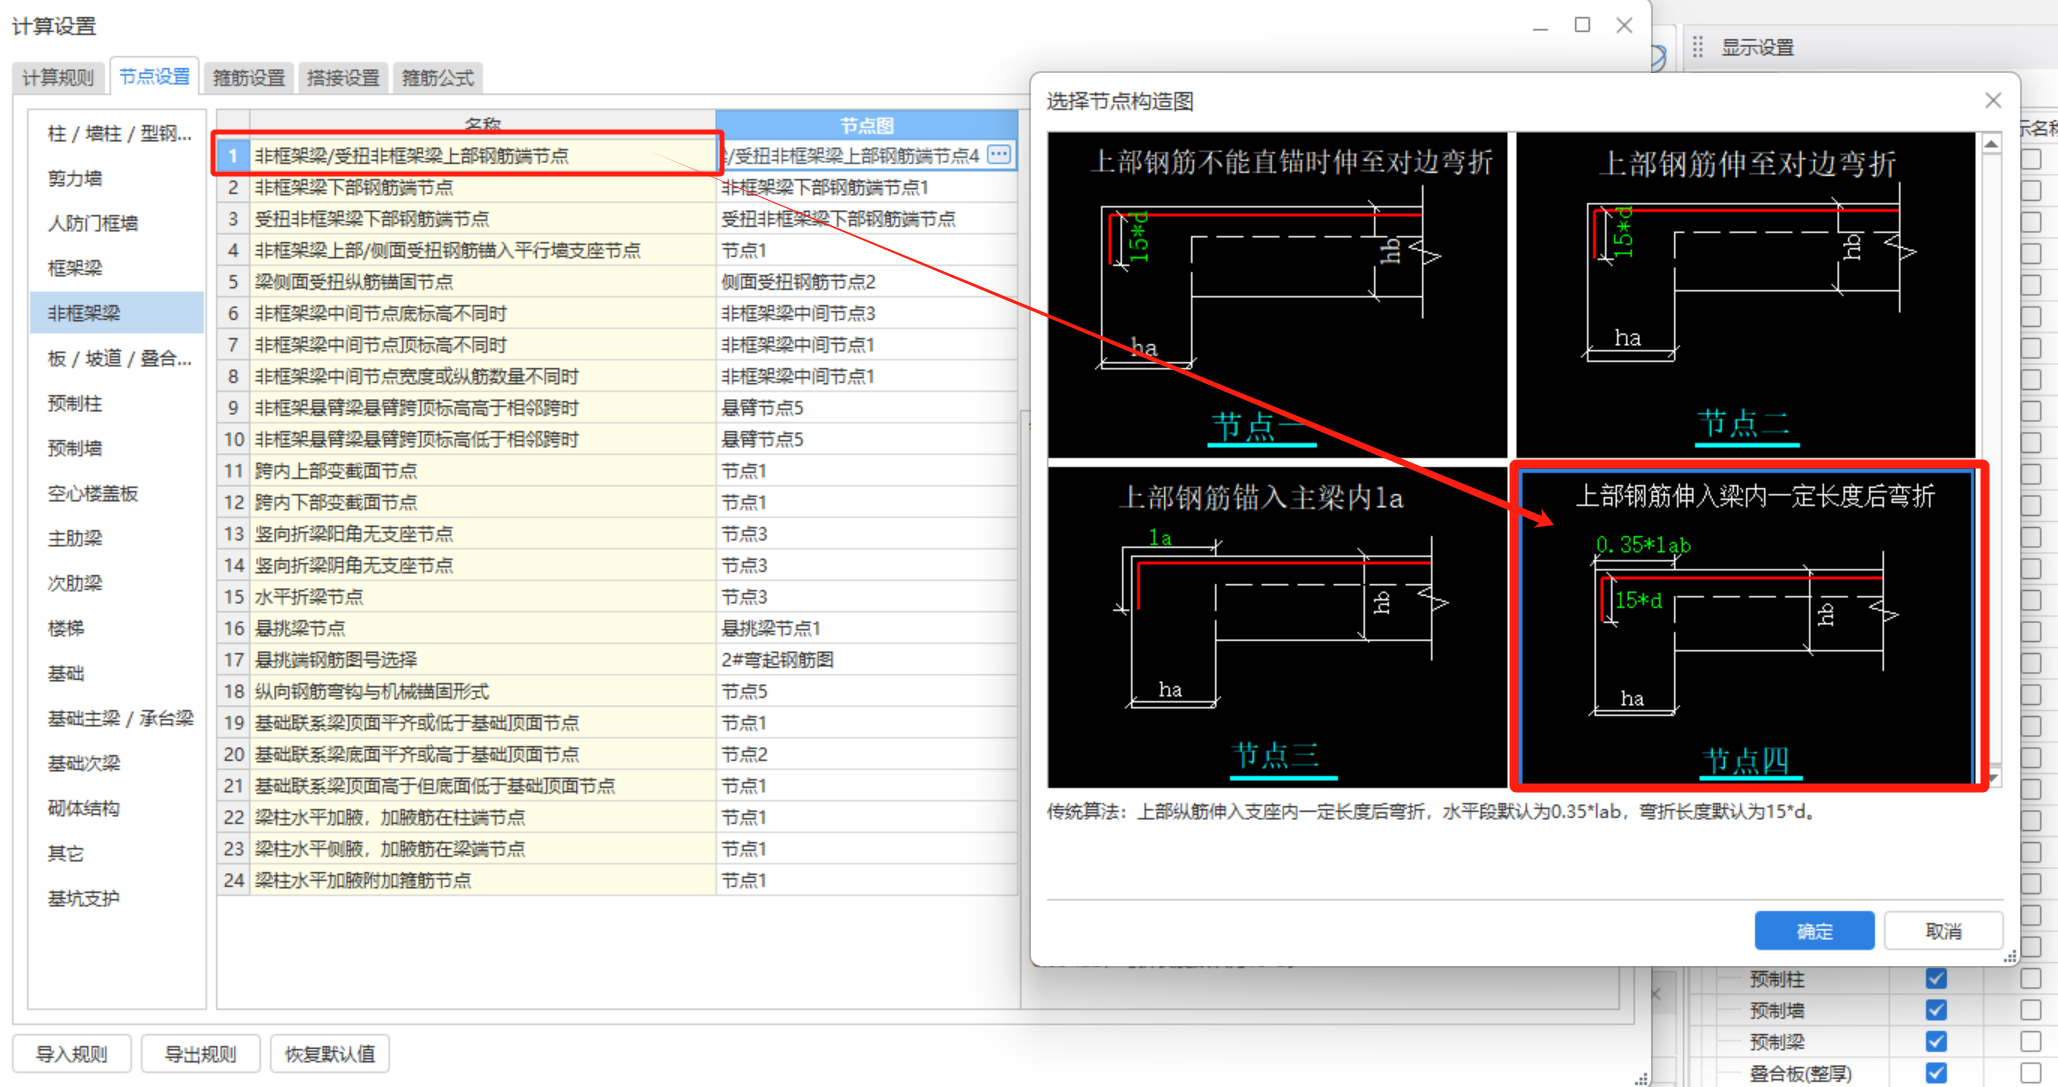Click 恢复默认值 button

329,1054
